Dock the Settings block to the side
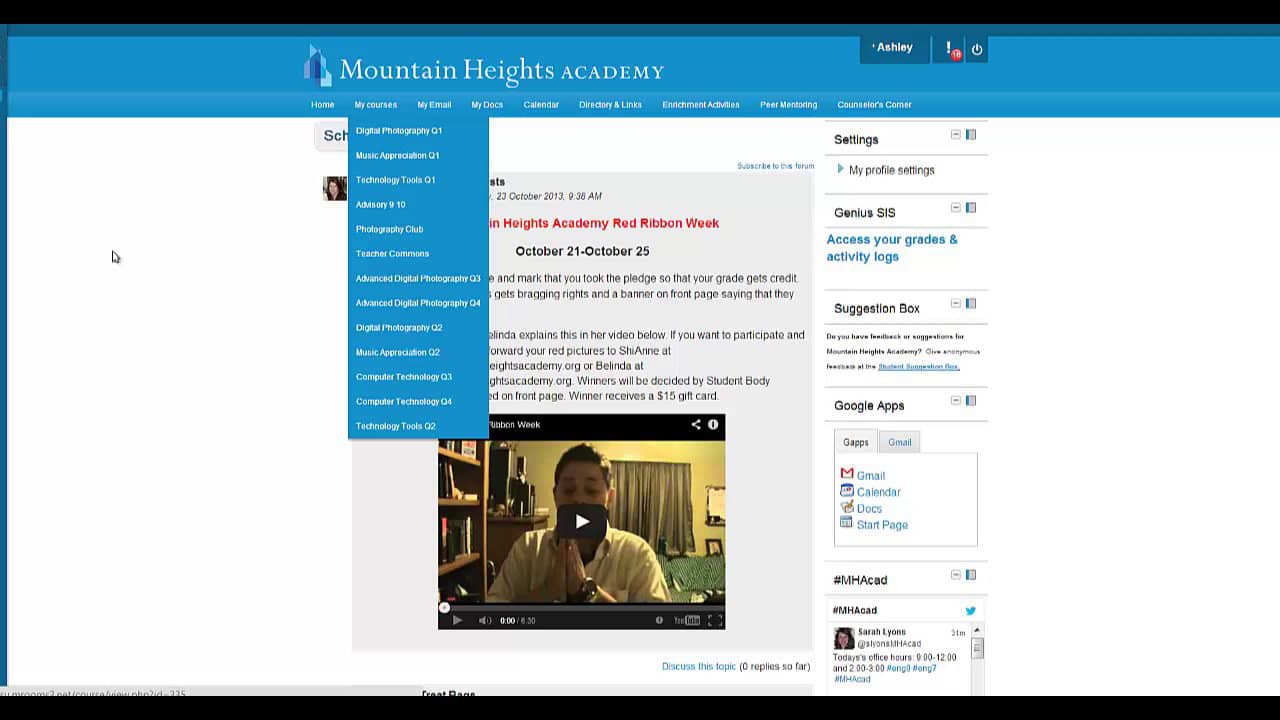 click(971, 134)
